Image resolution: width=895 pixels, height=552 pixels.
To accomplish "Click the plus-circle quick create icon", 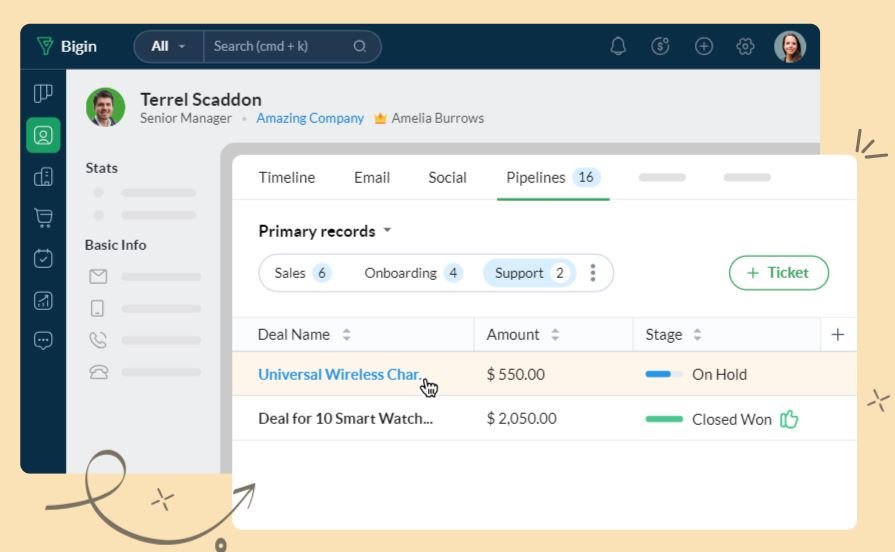I will (x=703, y=46).
